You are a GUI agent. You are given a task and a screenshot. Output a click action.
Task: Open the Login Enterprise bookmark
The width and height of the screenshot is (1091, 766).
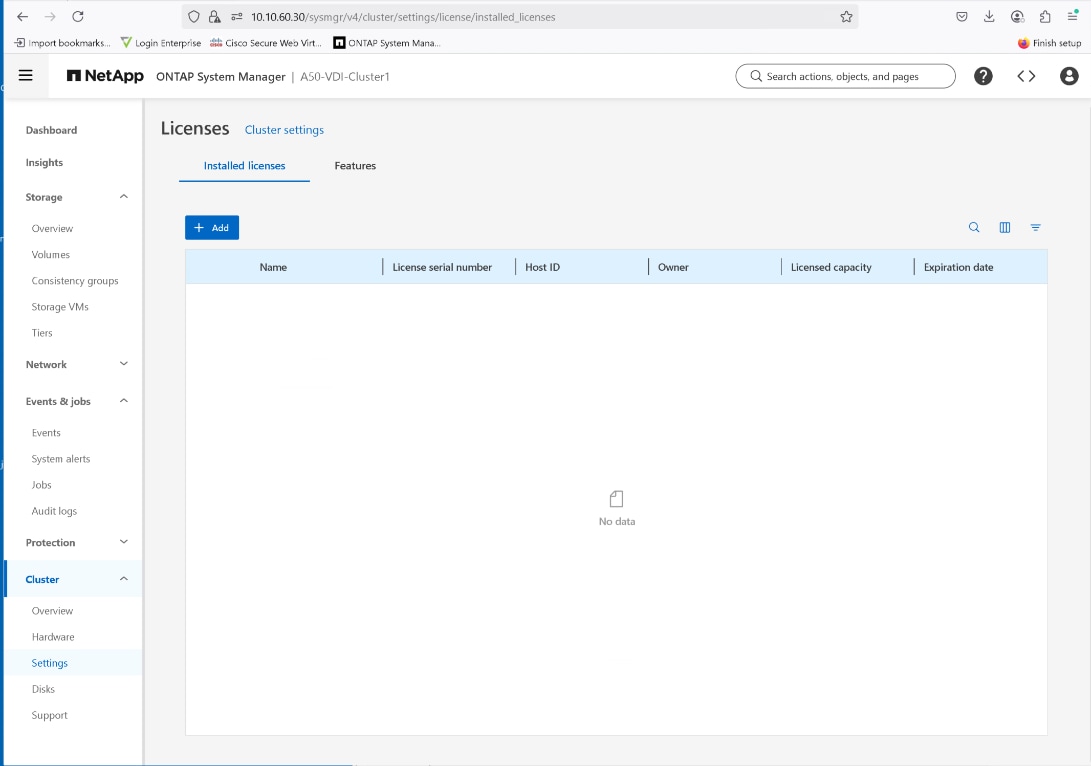pos(161,43)
